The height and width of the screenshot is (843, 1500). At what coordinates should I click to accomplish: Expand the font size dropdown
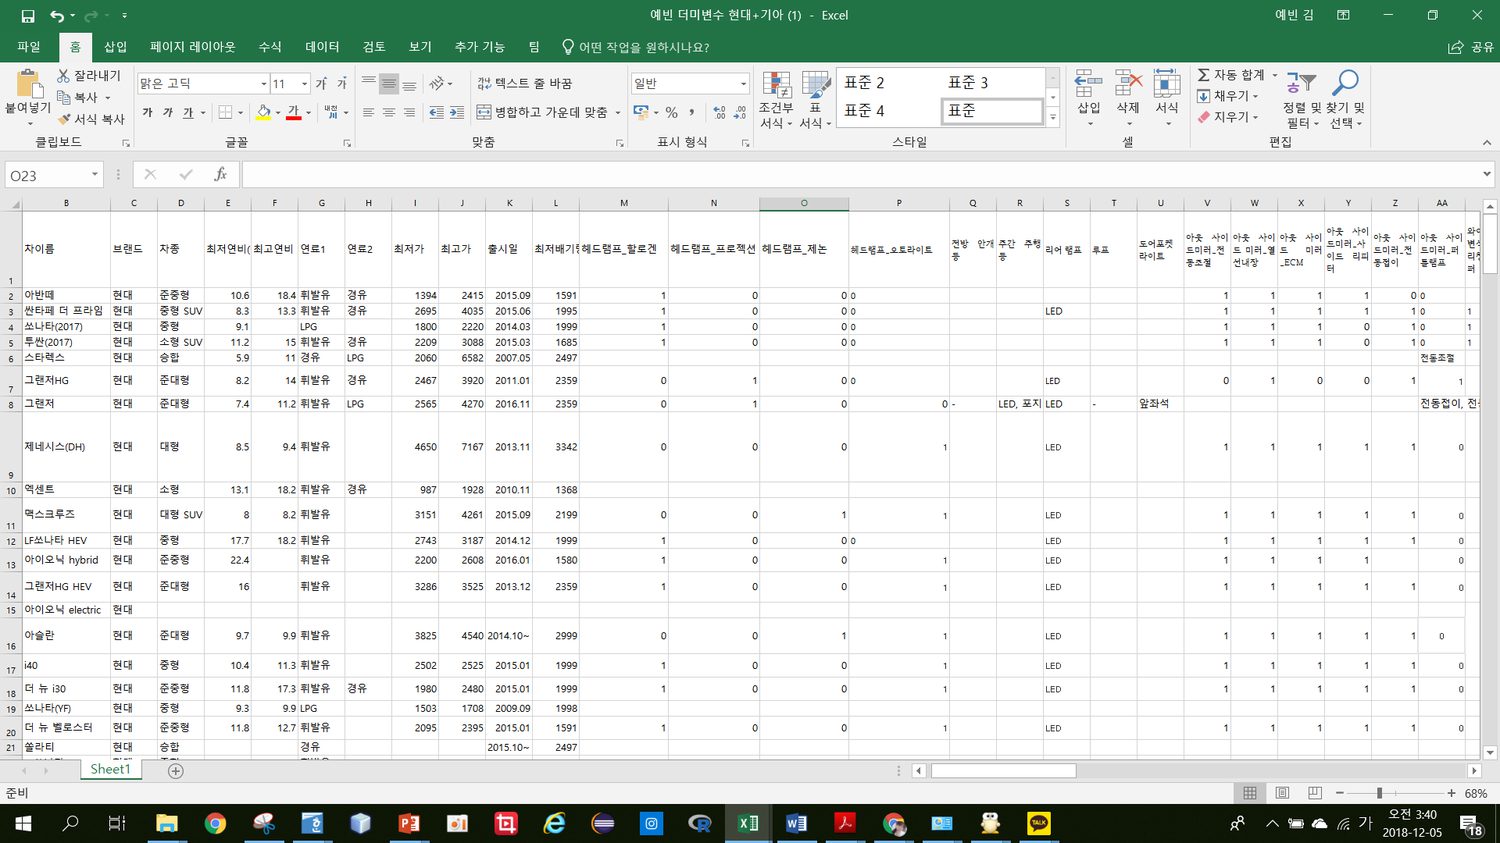[x=305, y=84]
